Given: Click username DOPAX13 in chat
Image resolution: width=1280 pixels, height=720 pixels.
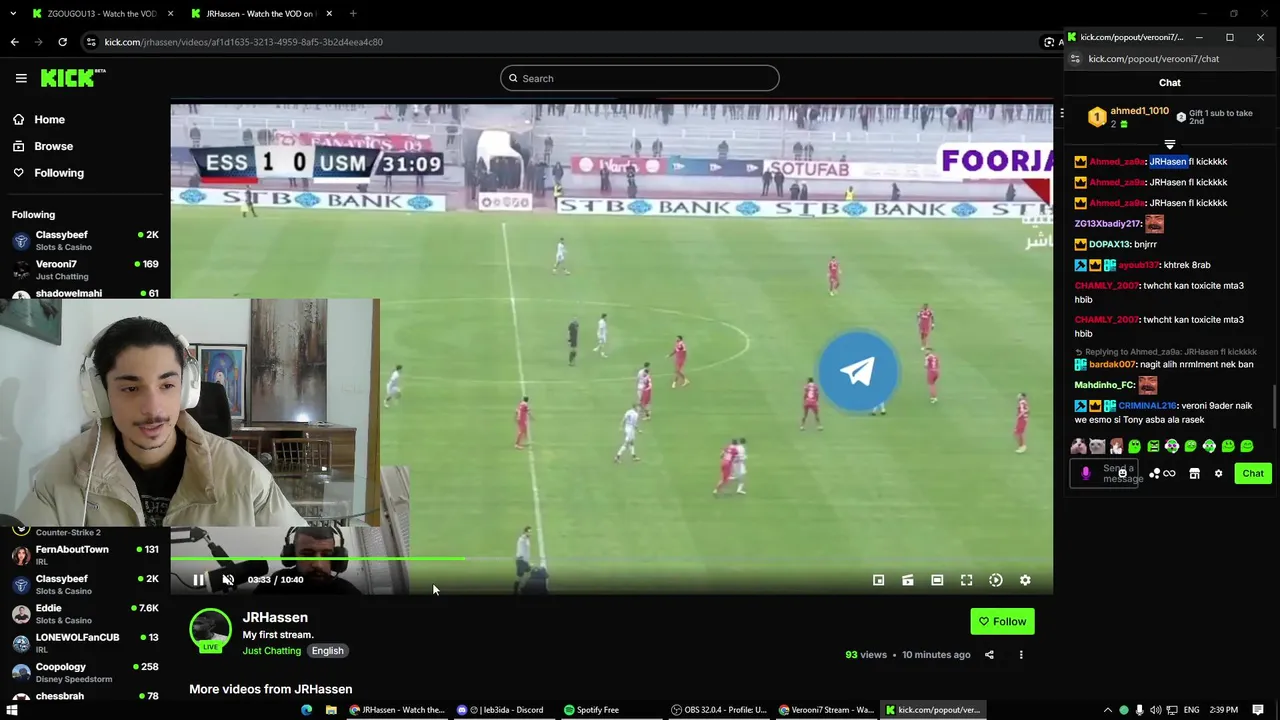Looking at the screenshot, I should coord(1109,244).
